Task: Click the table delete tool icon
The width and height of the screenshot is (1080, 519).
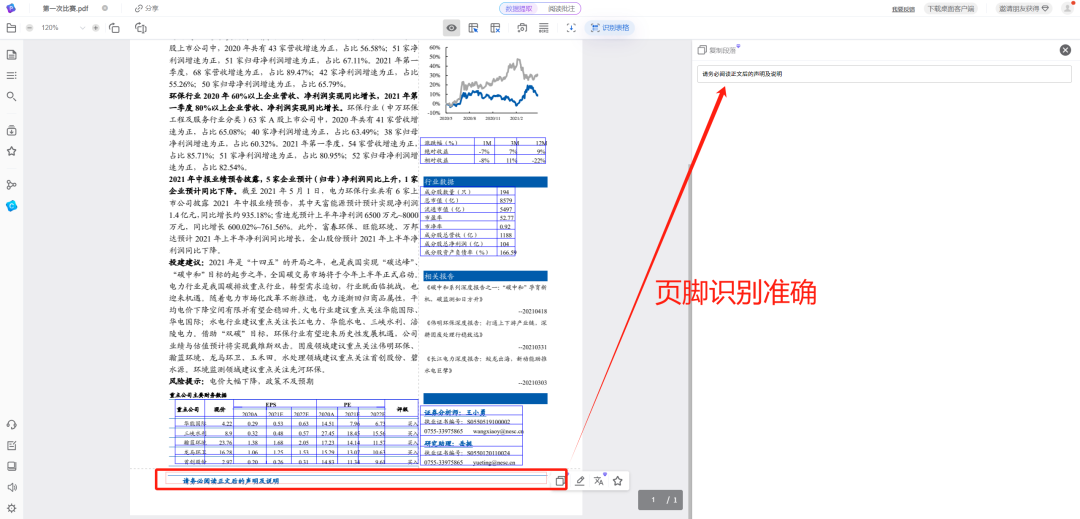Action: (495, 28)
